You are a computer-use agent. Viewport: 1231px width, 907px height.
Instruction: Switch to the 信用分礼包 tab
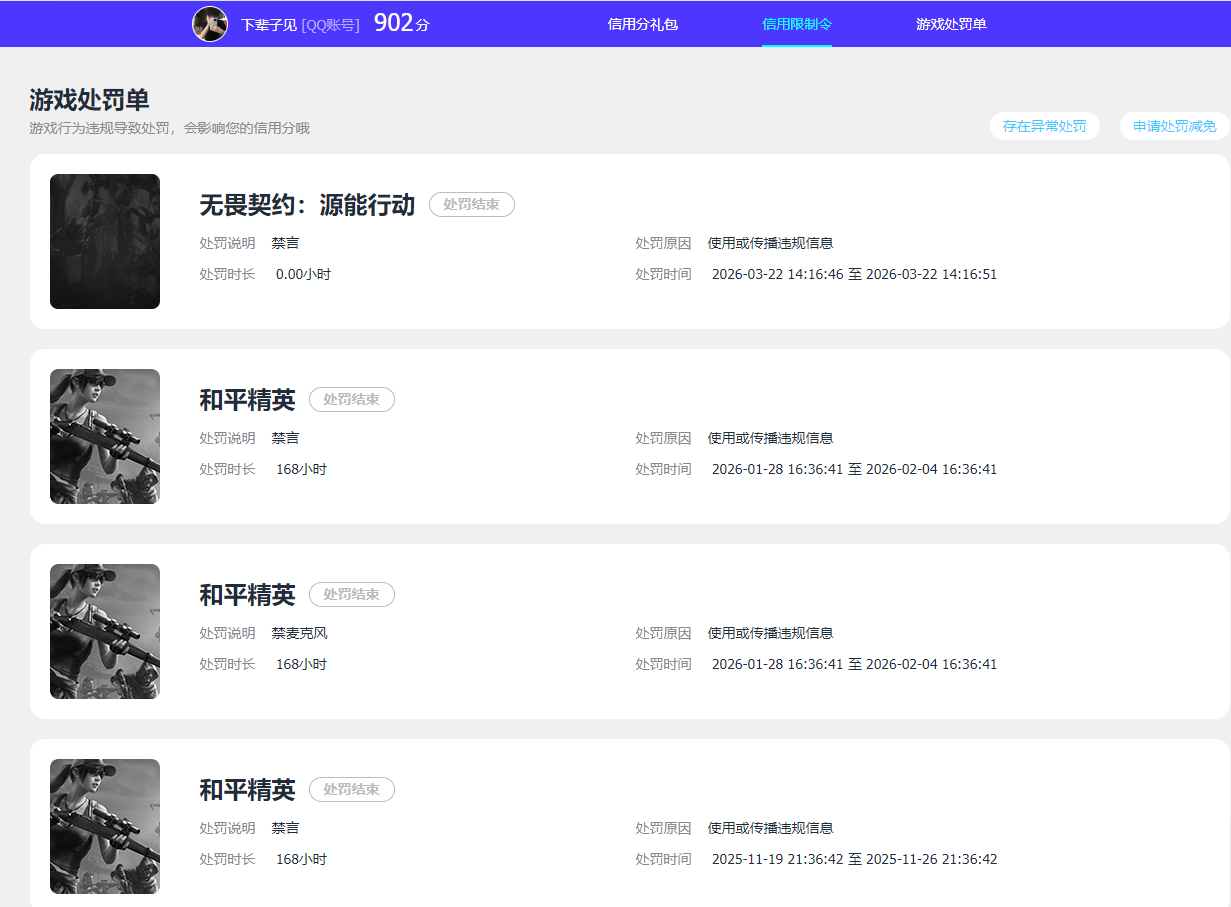642,23
